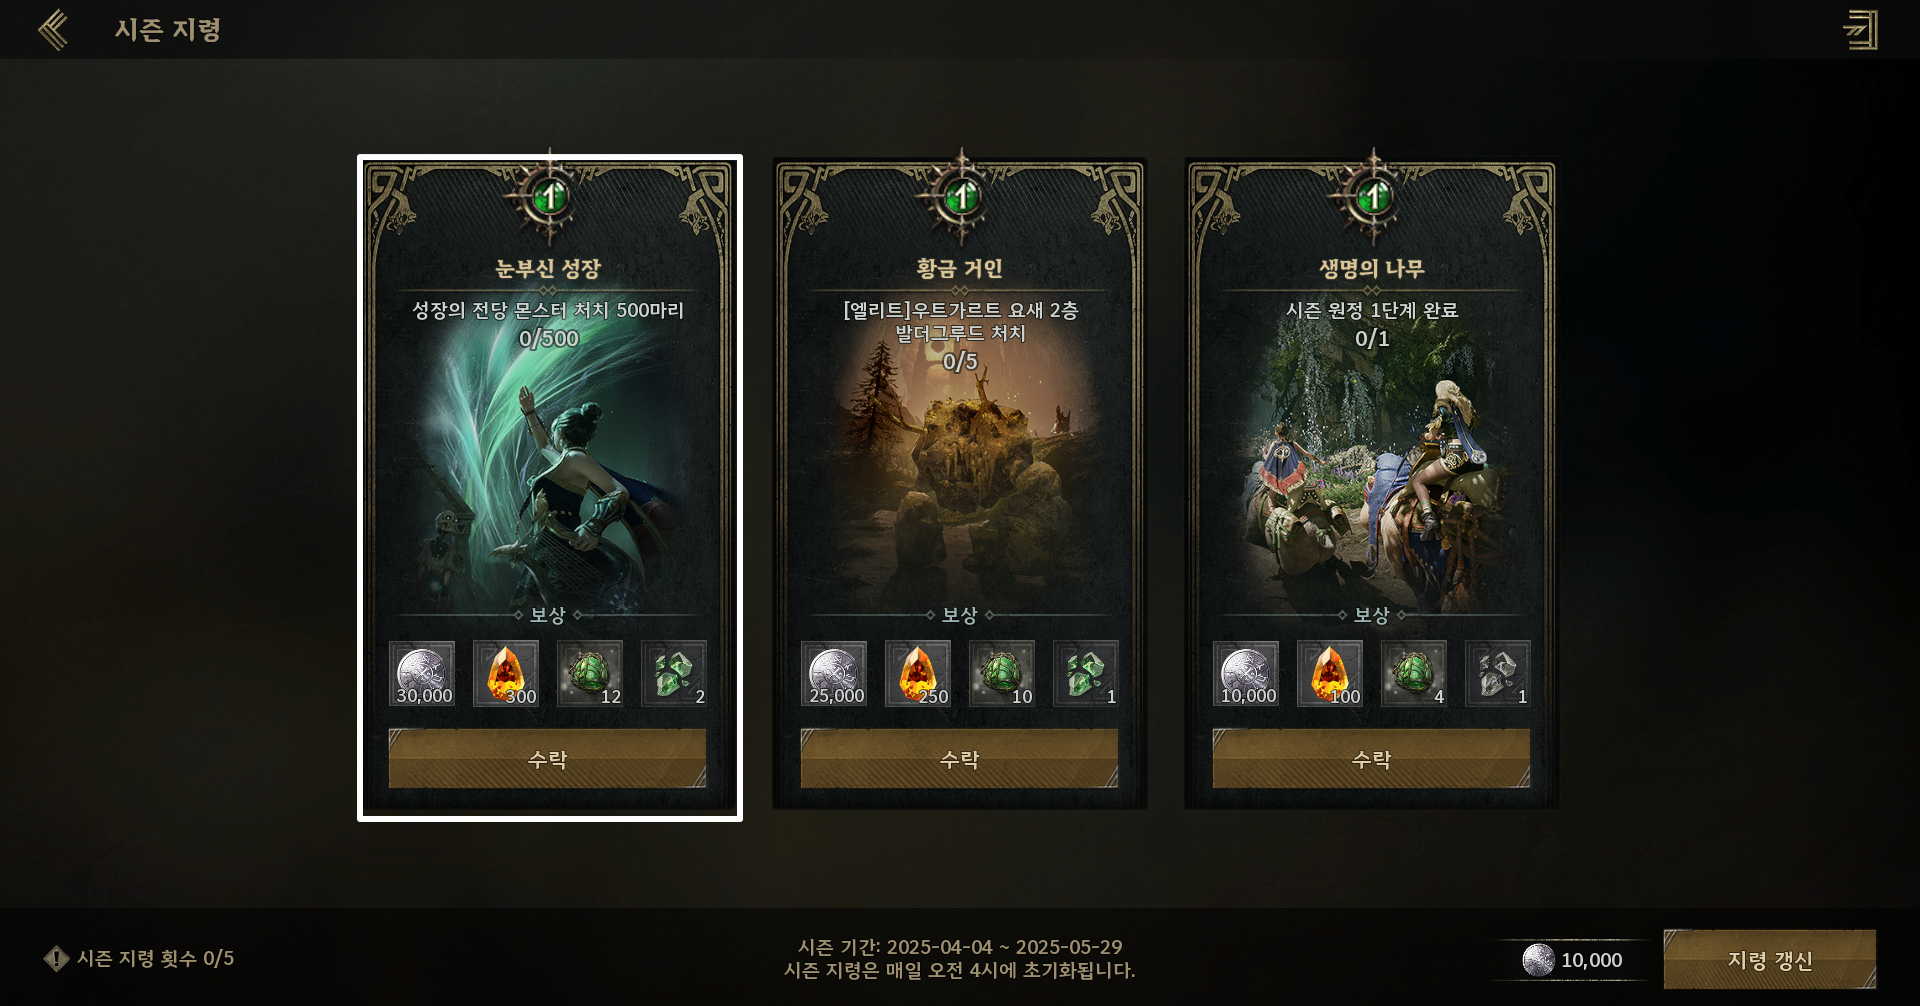Click the 시즌 지령 횟수 info icon

[x=56, y=959]
